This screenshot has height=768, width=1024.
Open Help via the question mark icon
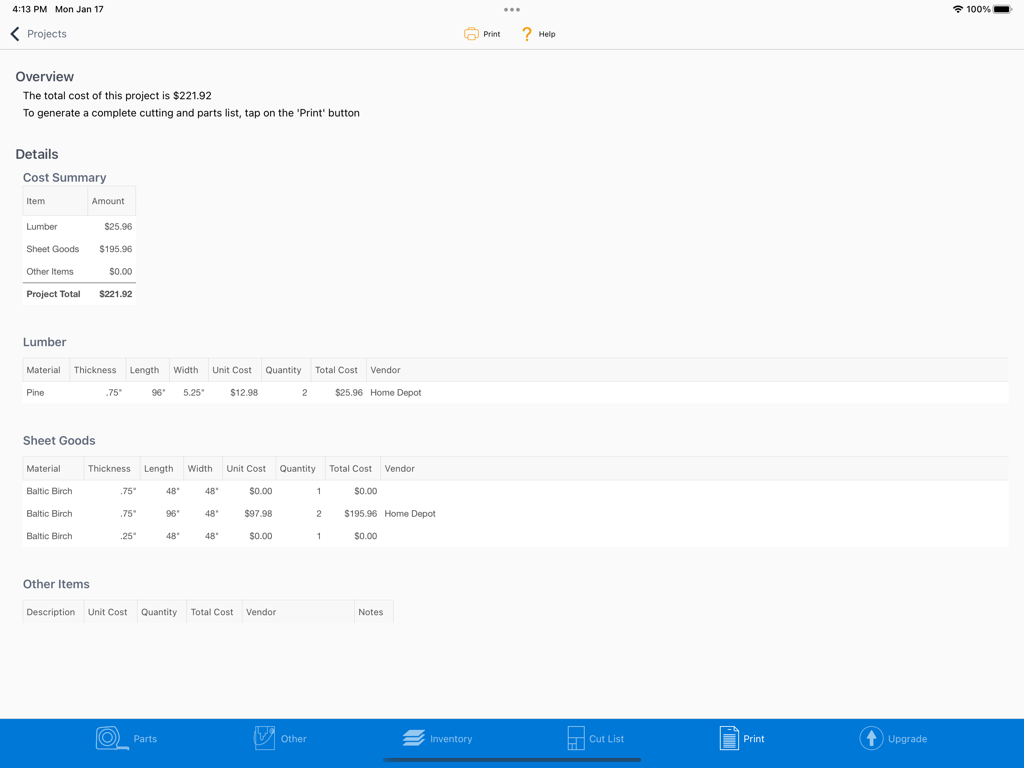526,33
